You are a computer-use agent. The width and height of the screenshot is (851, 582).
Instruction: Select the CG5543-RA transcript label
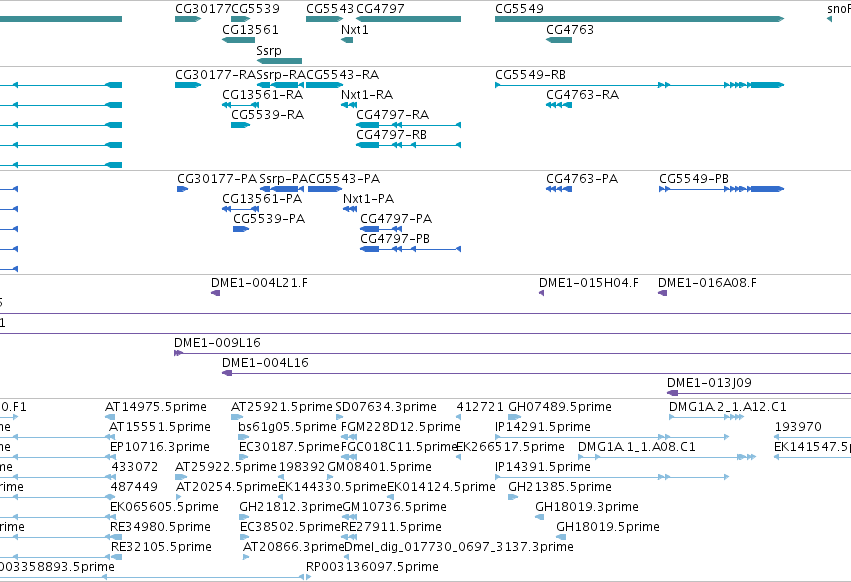(342, 75)
